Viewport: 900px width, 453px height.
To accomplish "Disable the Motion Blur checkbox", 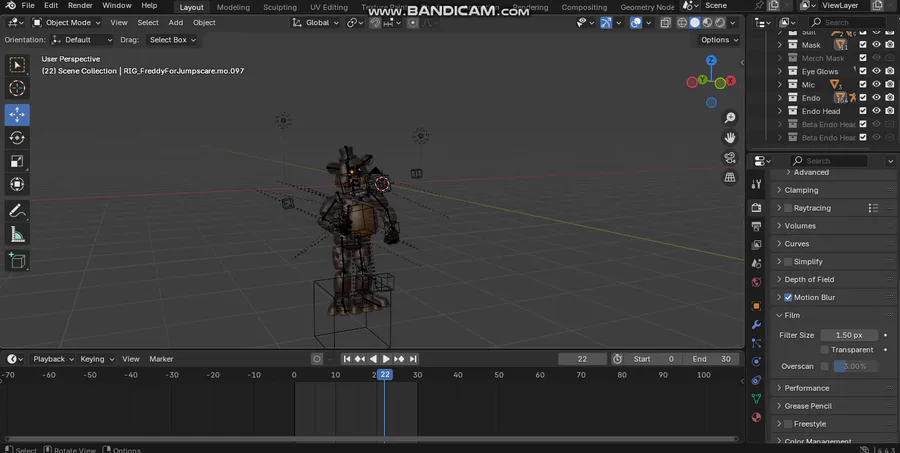I will pyautogui.click(x=788, y=297).
